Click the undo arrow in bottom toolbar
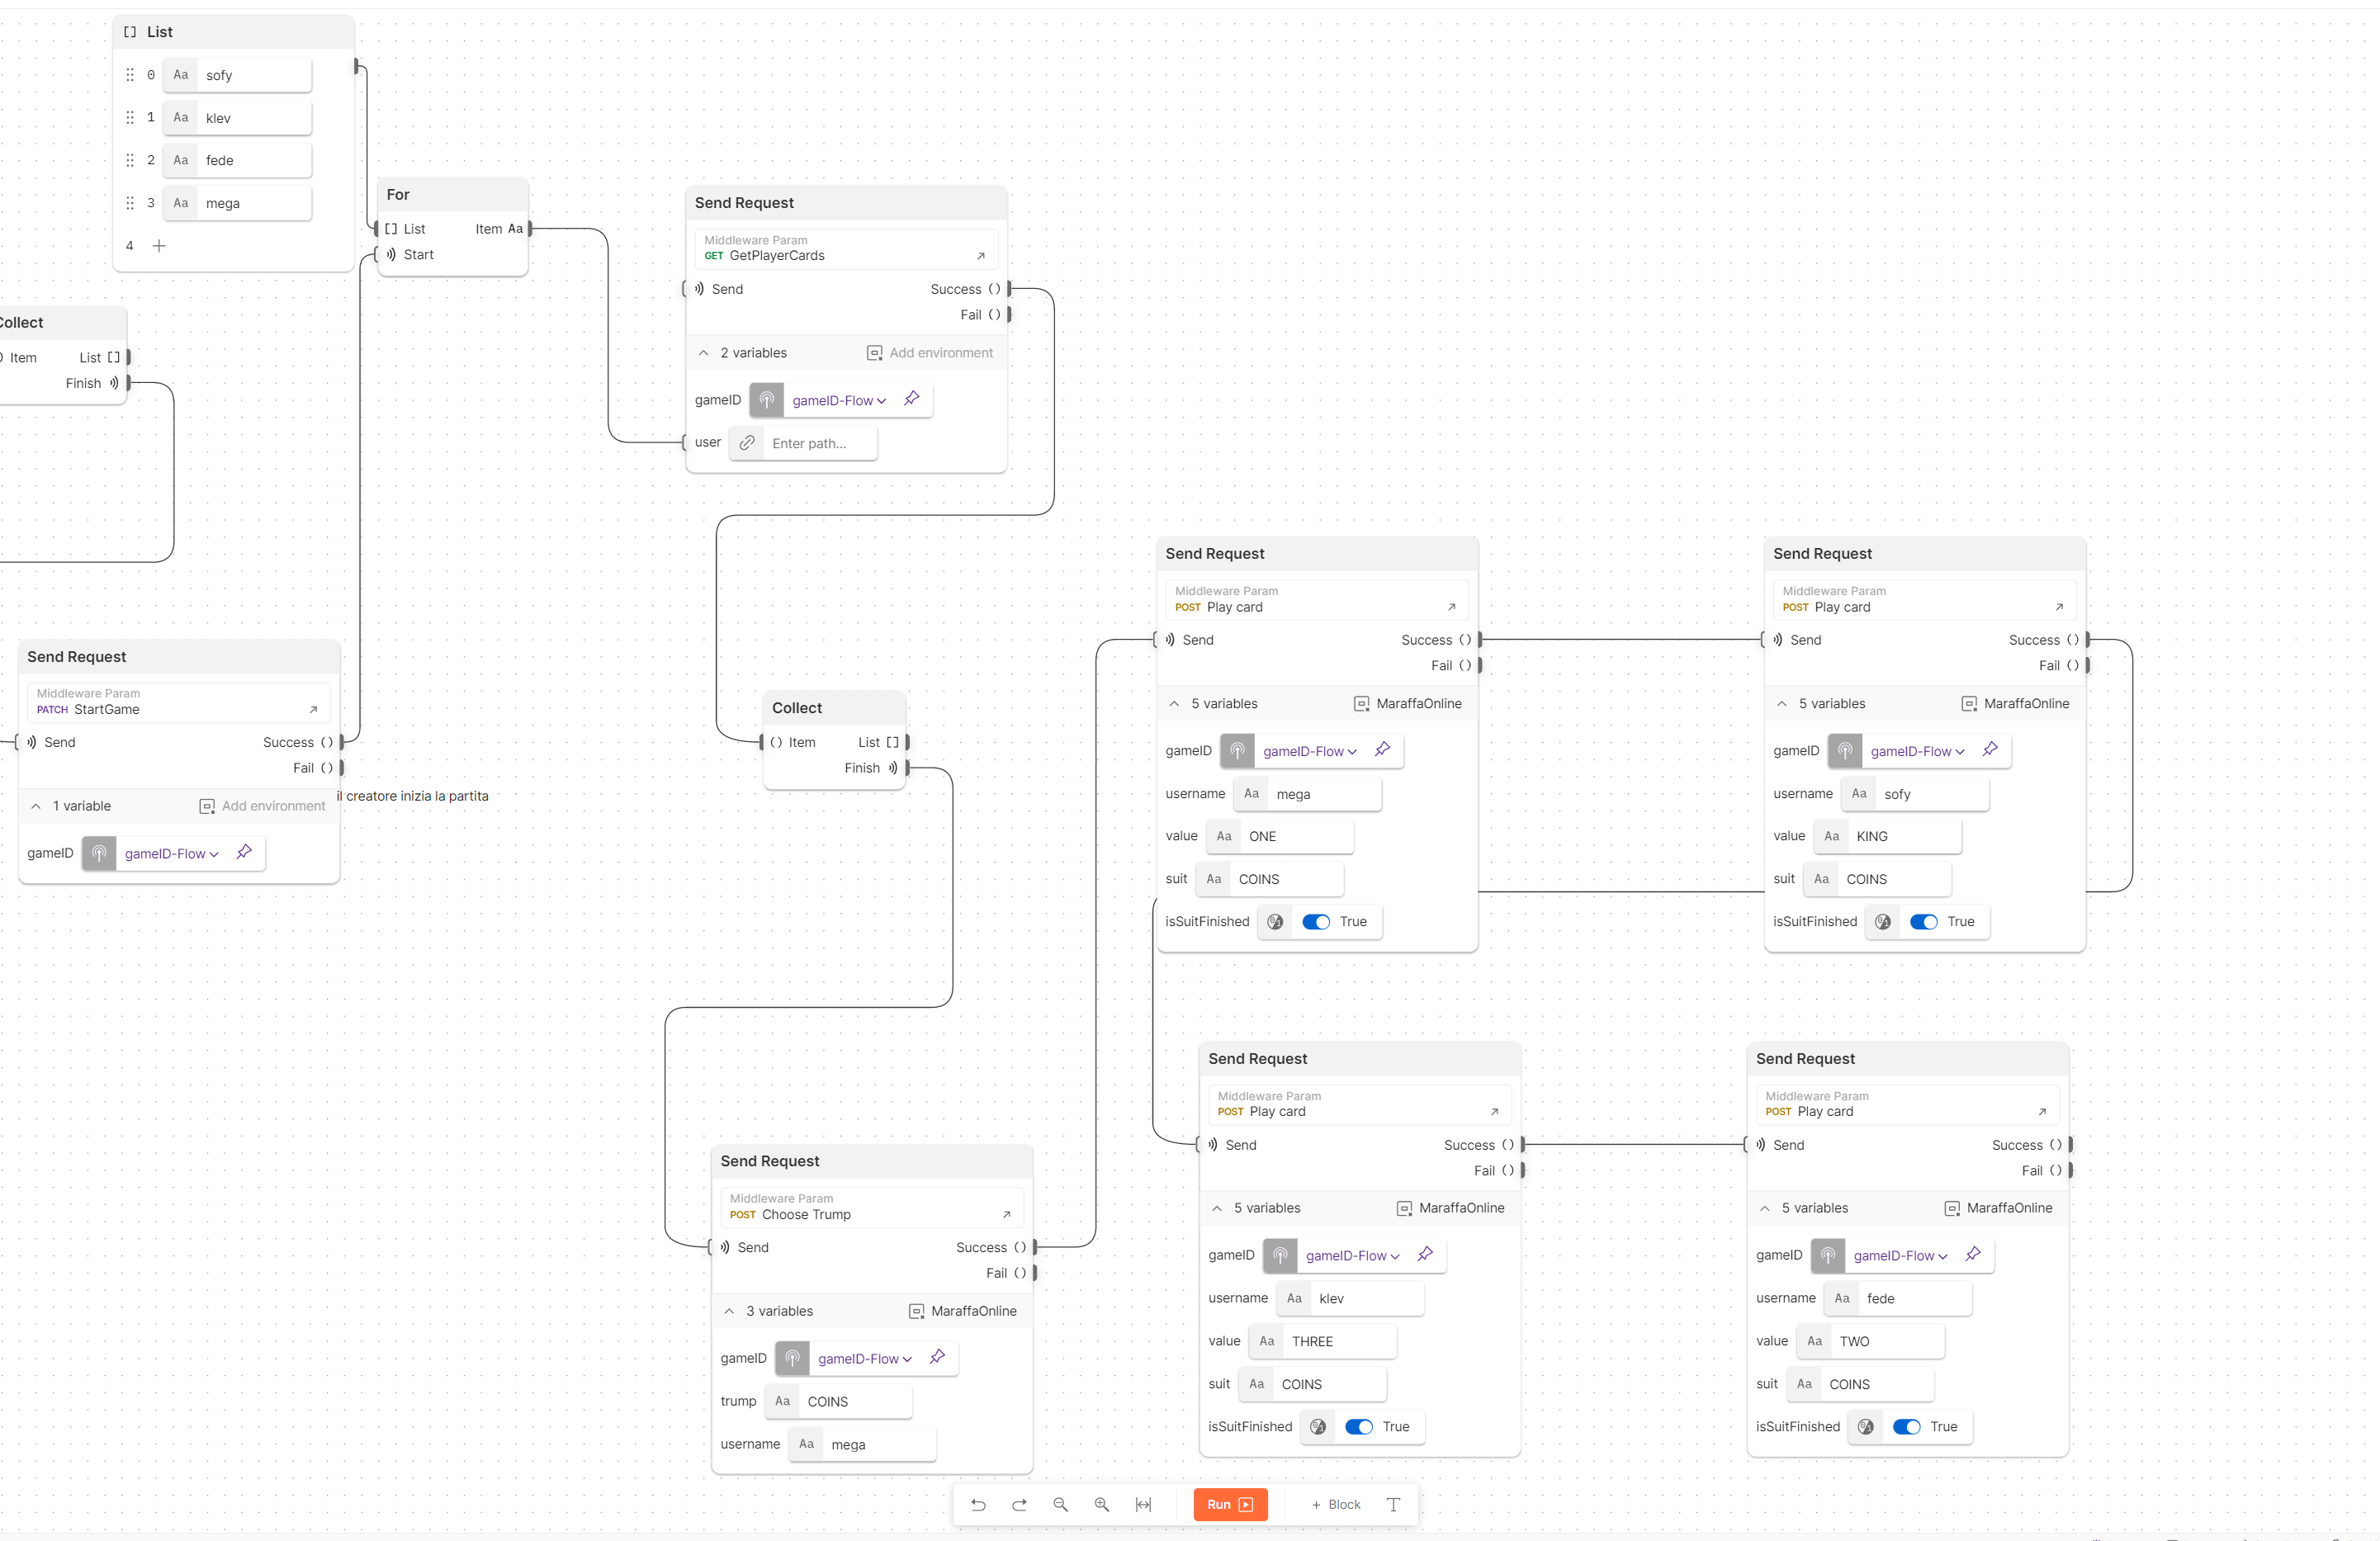2380x1541 pixels. pyautogui.click(x=978, y=1504)
